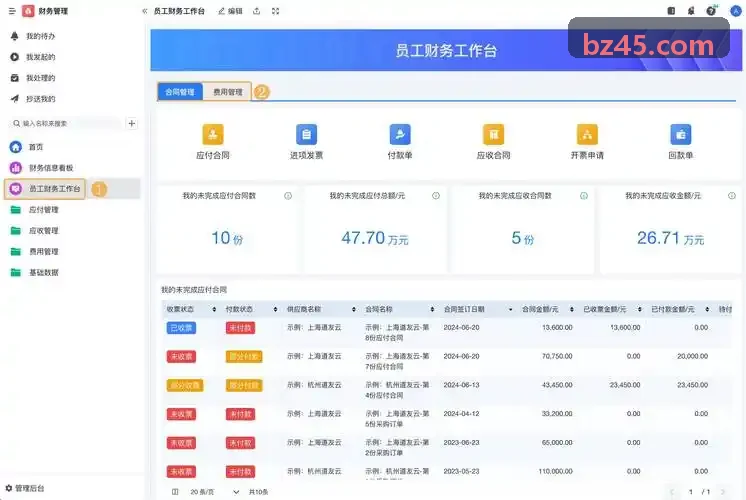Image resolution: width=746 pixels, height=500 pixels.
Task: Click the red 财务管理 app logo
Action: [x=28, y=11]
